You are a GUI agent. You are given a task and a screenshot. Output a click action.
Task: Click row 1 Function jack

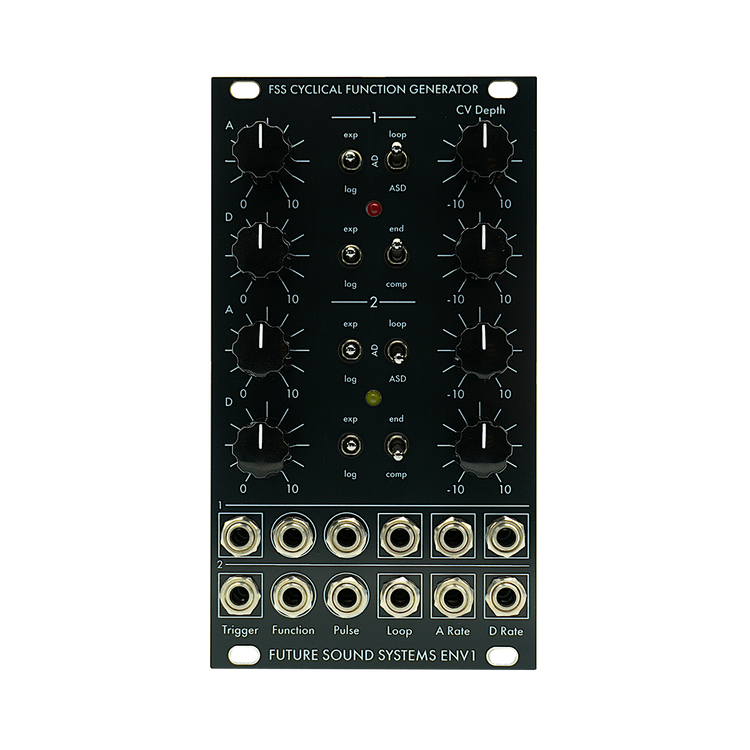pyautogui.click(x=293, y=536)
